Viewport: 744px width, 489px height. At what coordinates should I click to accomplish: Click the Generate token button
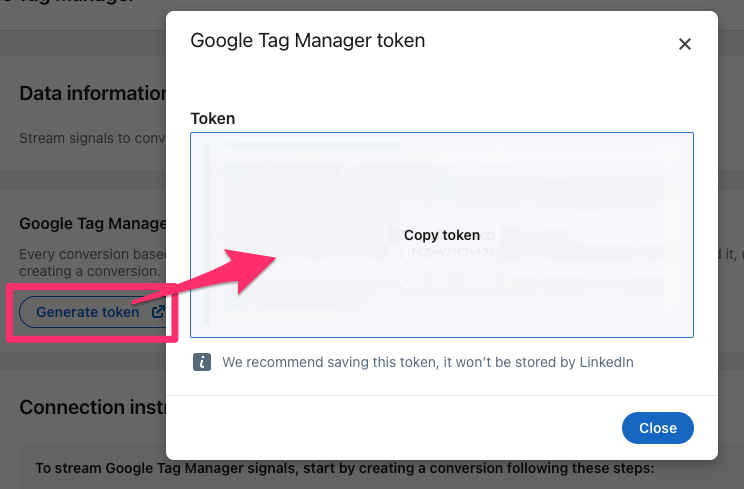click(93, 312)
